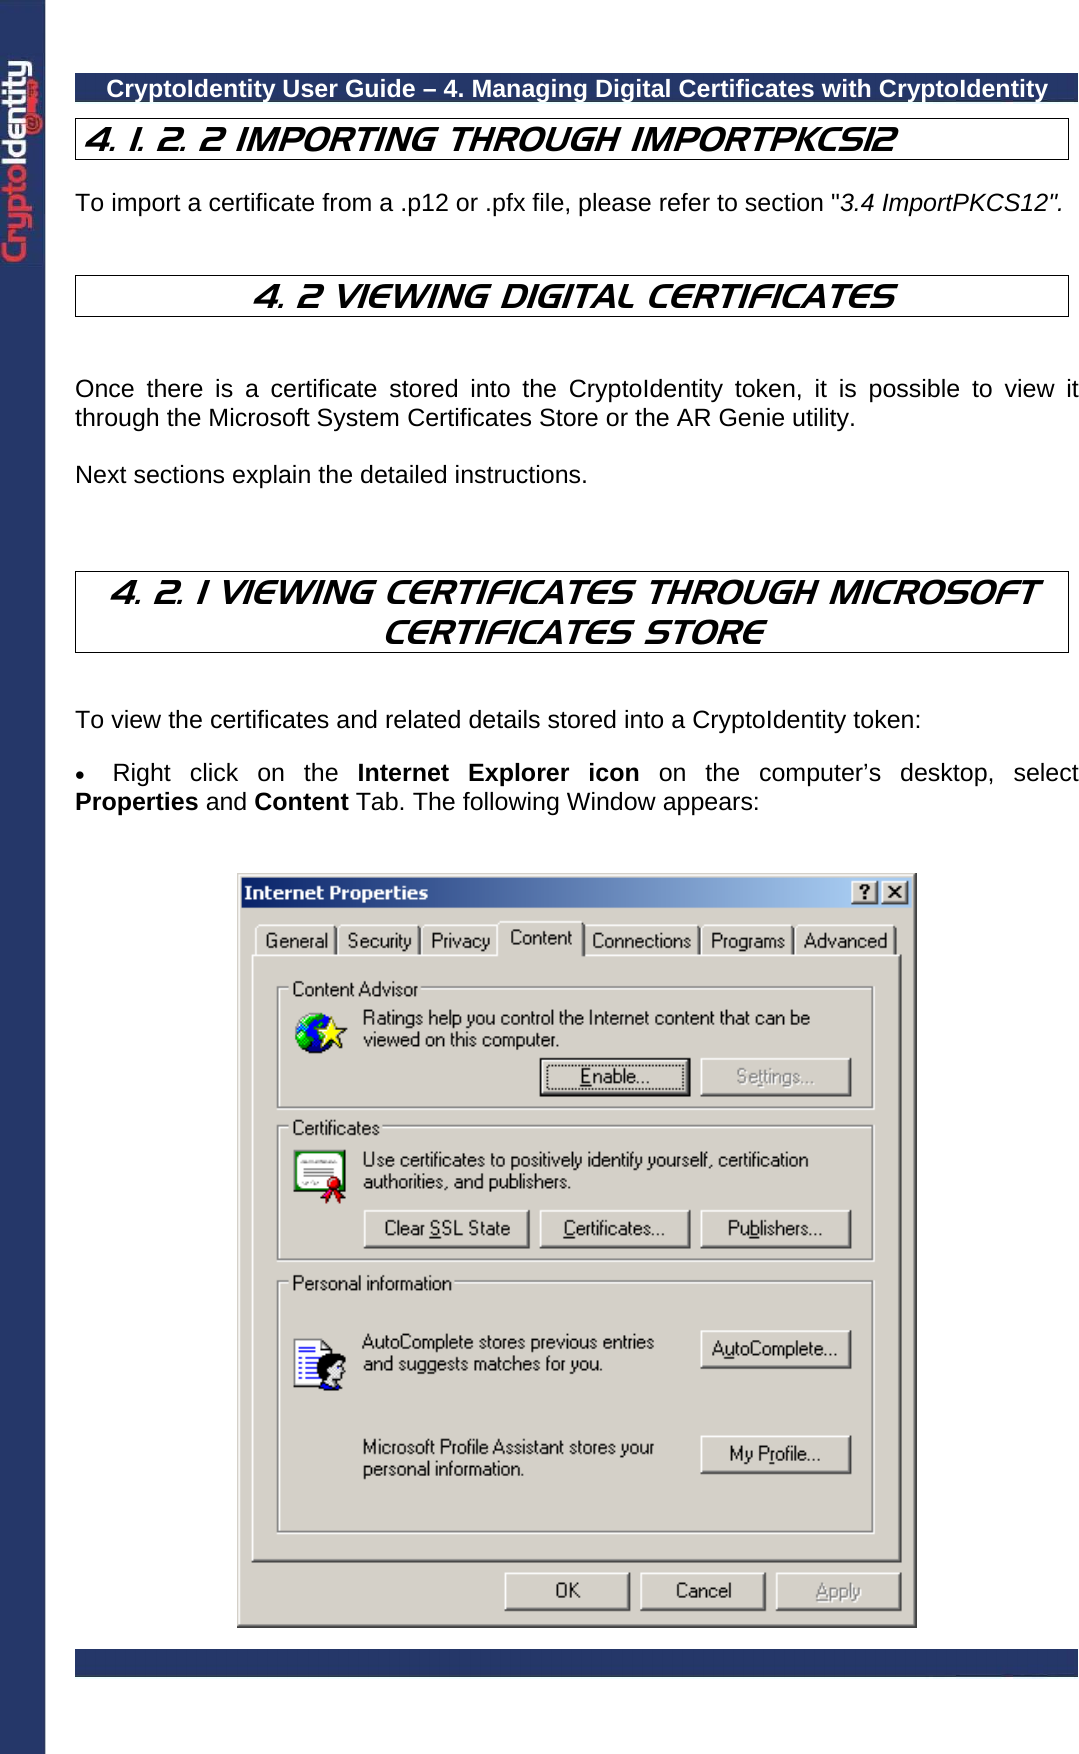Screen dimensions: 1079x1754
Task: Confirm with the OK button
Action: point(567,1591)
